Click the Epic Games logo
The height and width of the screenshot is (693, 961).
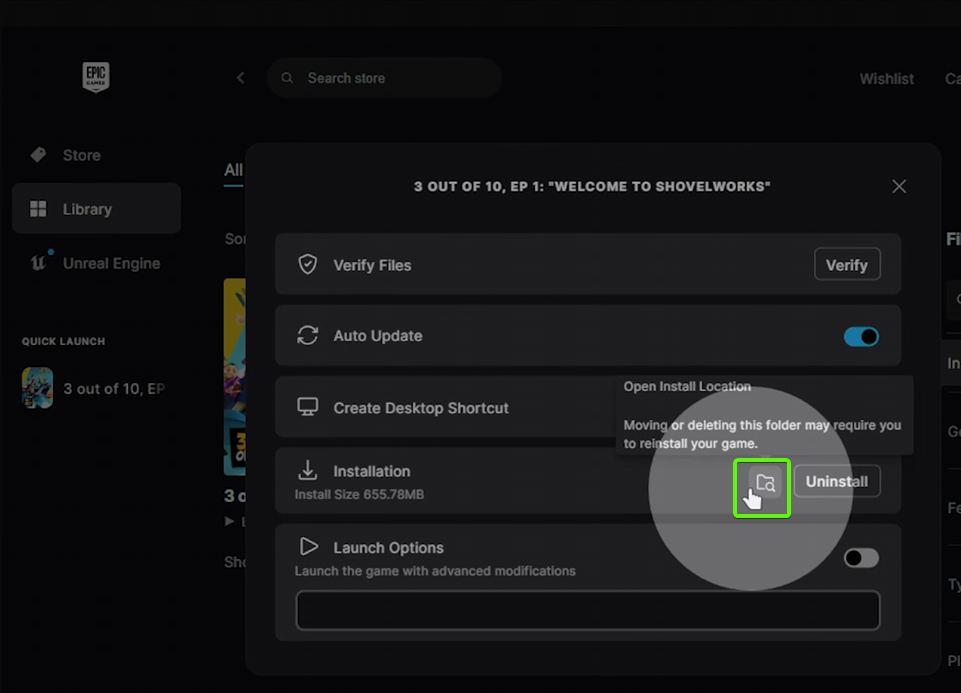pos(96,77)
